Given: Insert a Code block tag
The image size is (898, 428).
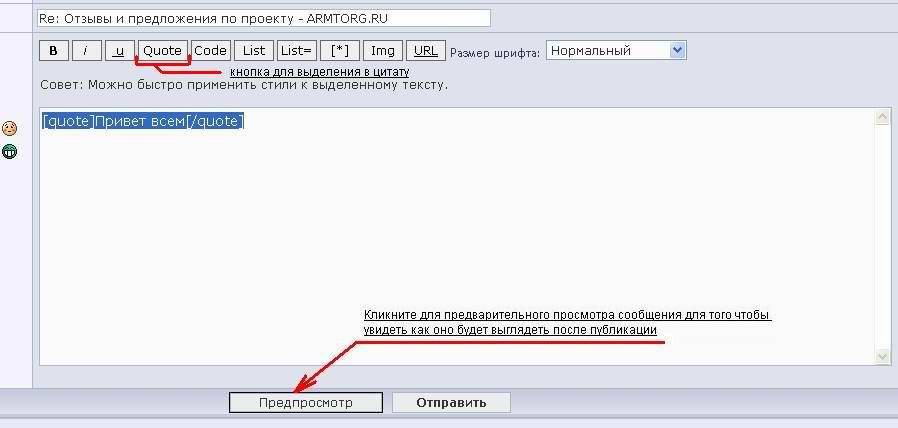Looking at the screenshot, I should click(x=210, y=50).
